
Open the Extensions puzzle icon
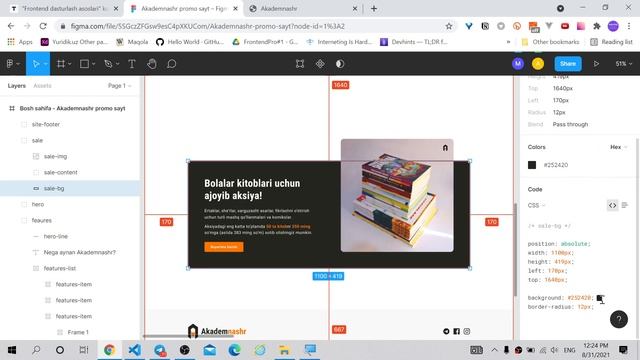(x=597, y=26)
